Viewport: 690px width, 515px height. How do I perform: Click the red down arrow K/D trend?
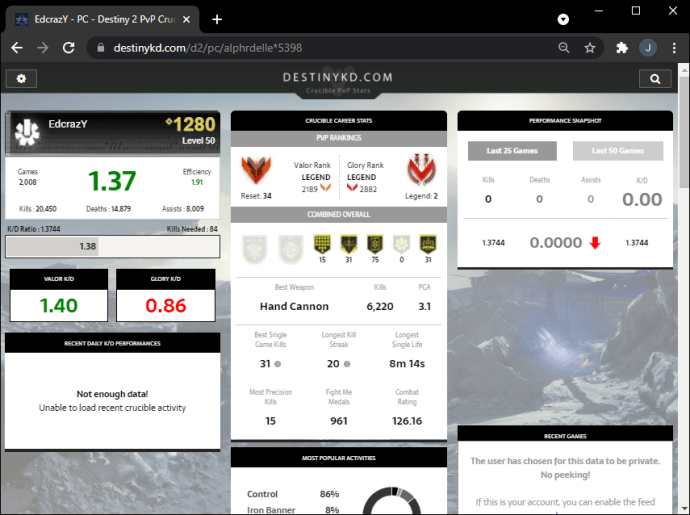tap(595, 243)
